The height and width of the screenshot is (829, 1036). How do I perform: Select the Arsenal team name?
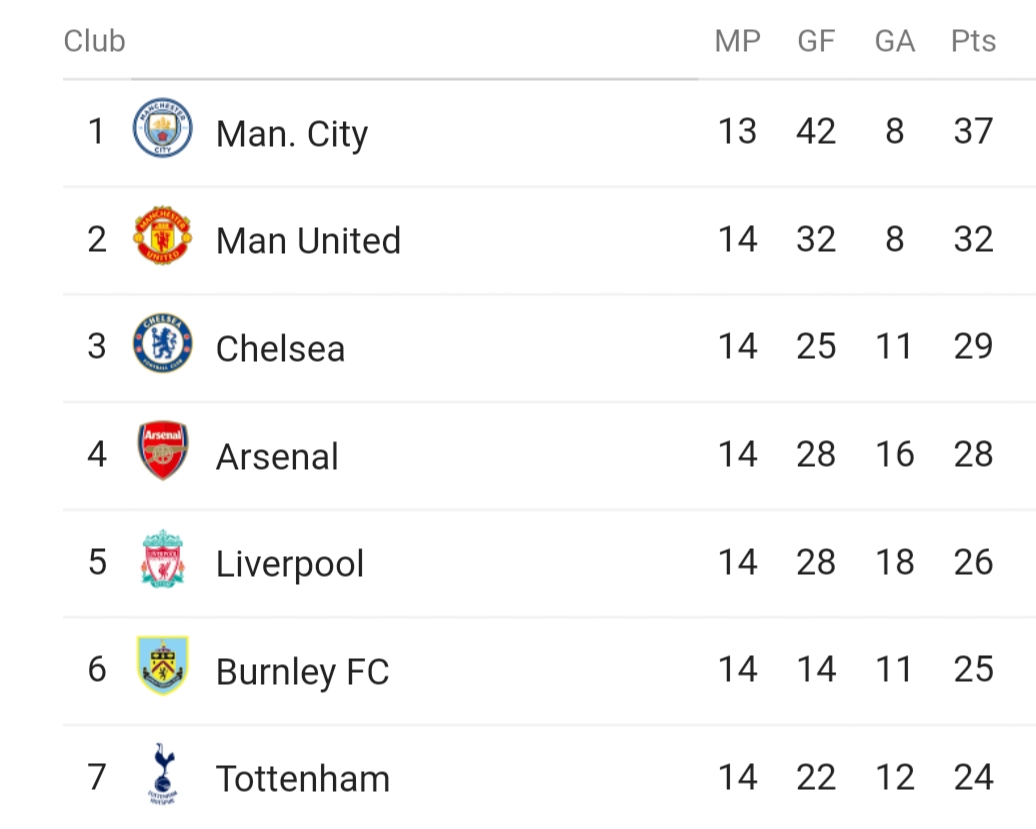(277, 457)
